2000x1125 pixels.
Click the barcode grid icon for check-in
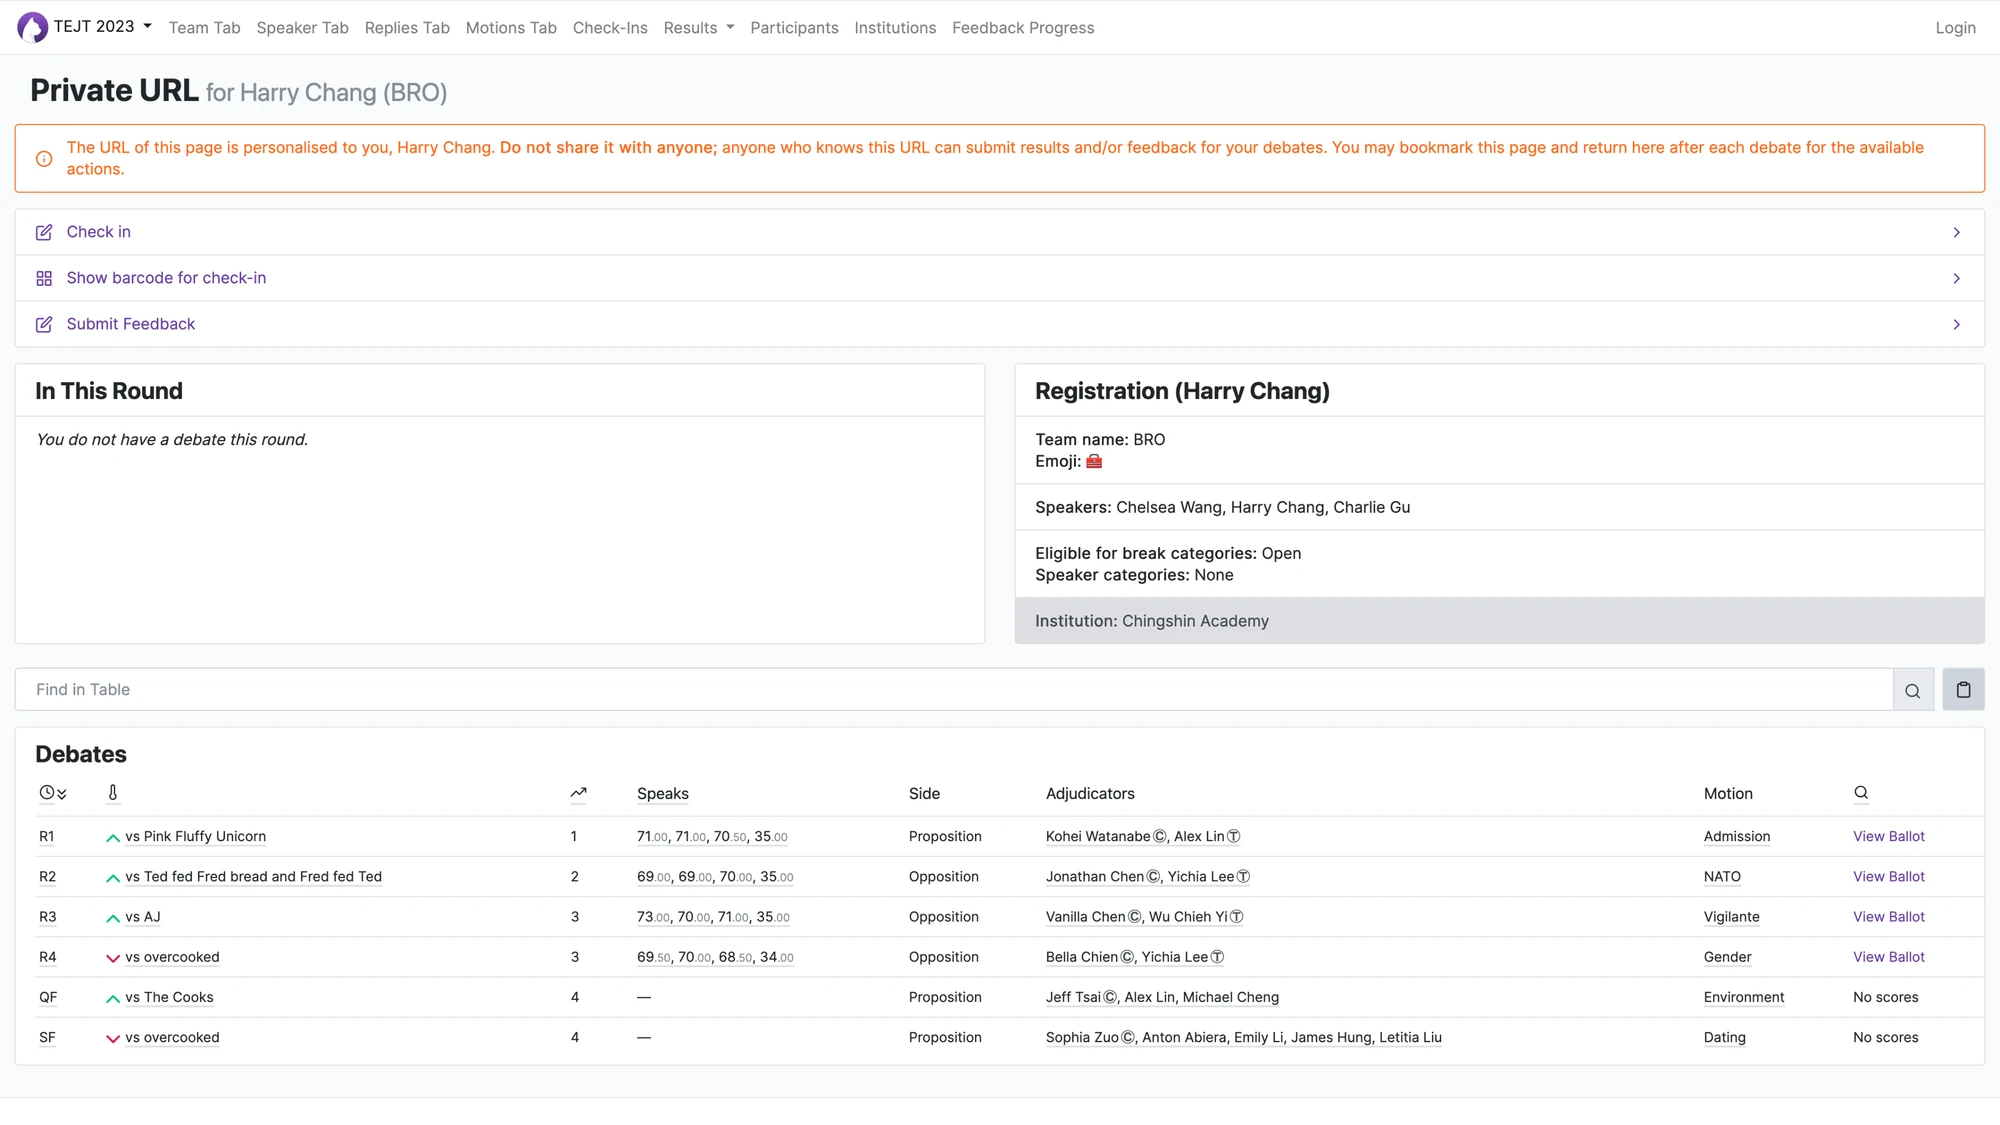click(x=44, y=278)
